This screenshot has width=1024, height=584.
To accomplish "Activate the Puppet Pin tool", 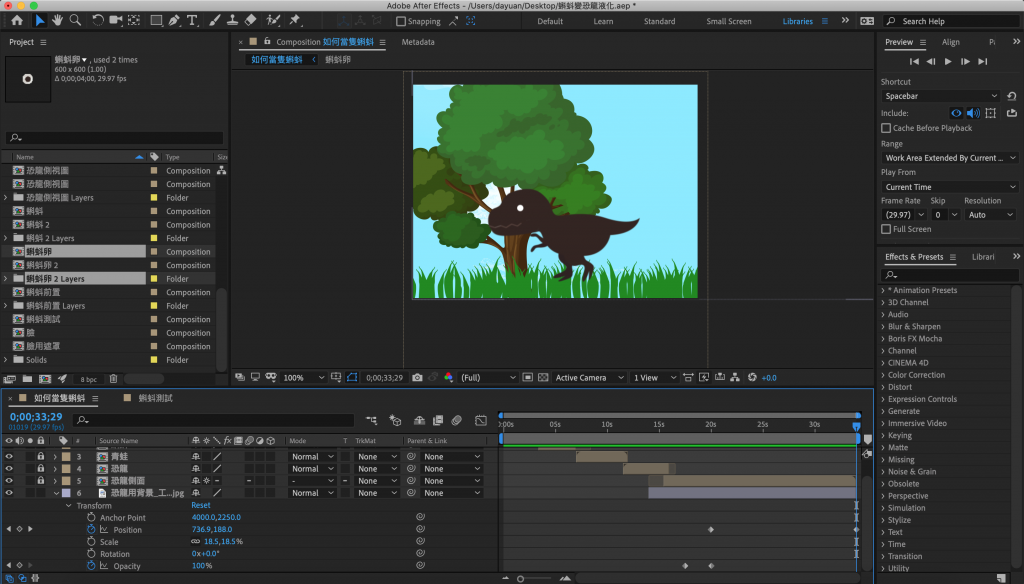I will 295,20.
